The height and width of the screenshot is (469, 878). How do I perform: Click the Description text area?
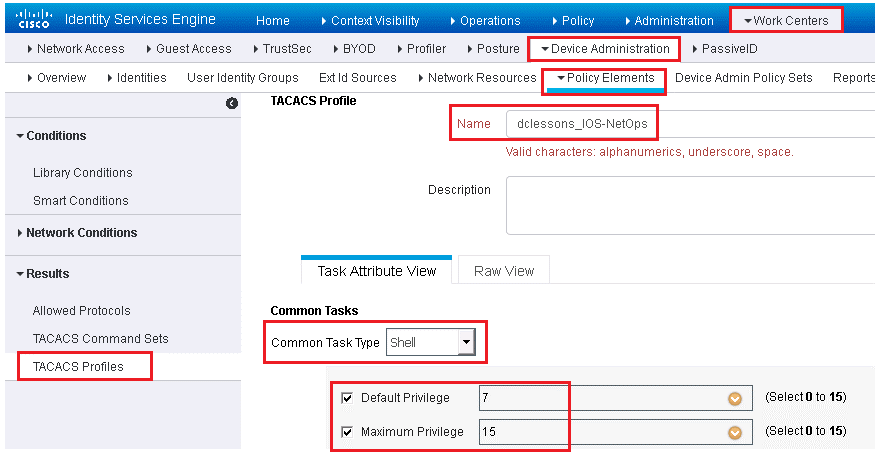click(x=690, y=205)
